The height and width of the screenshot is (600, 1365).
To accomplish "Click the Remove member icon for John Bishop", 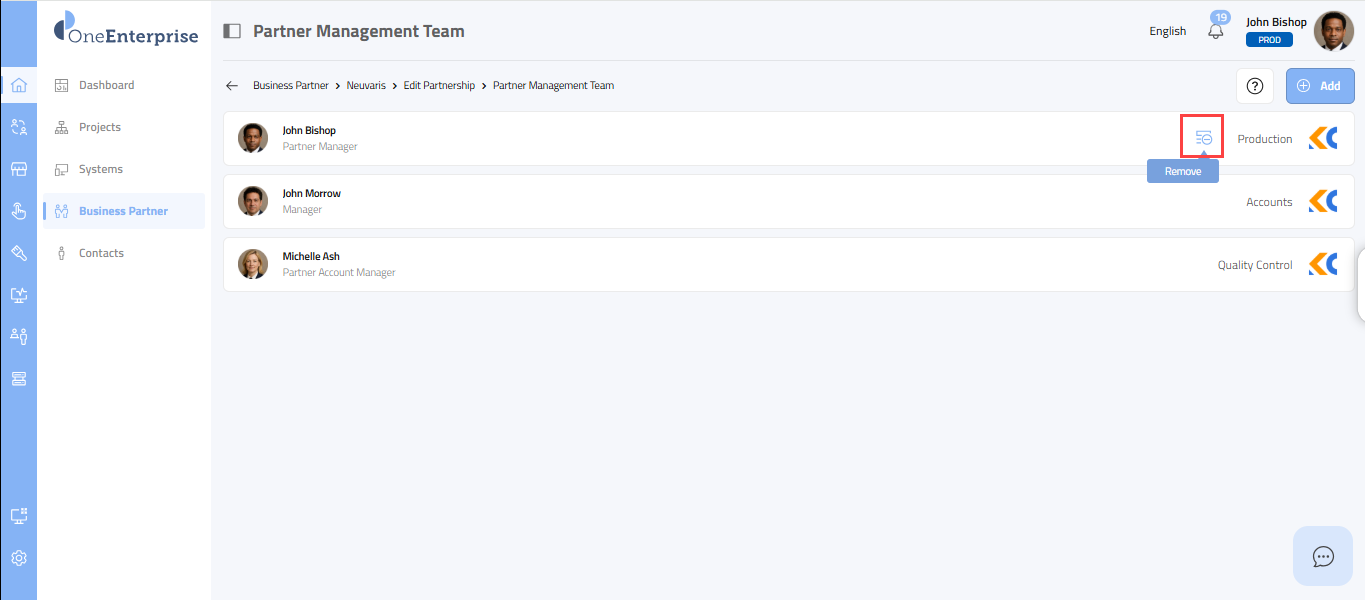I will click(x=1203, y=138).
